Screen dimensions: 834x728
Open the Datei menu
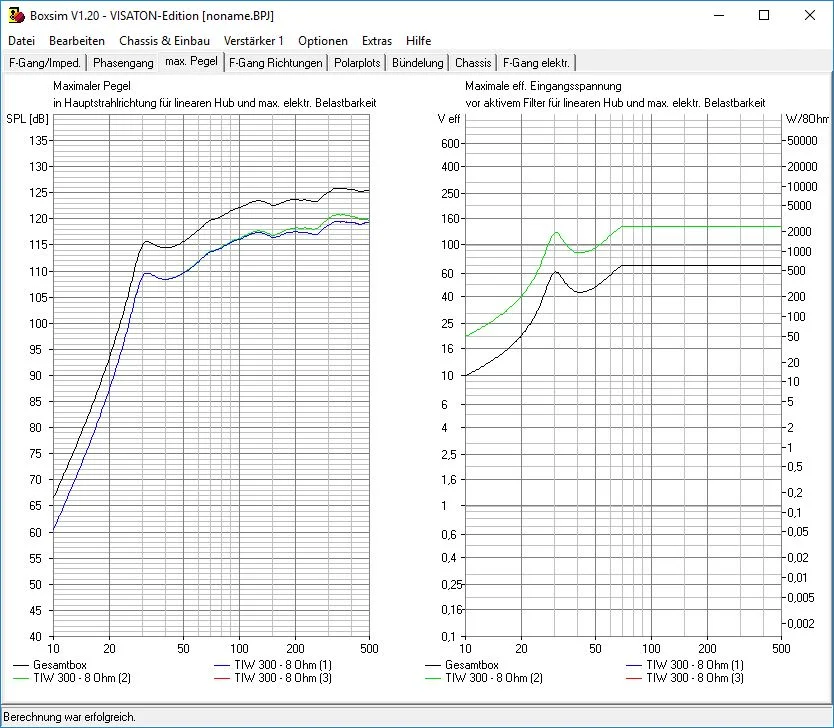coord(21,41)
